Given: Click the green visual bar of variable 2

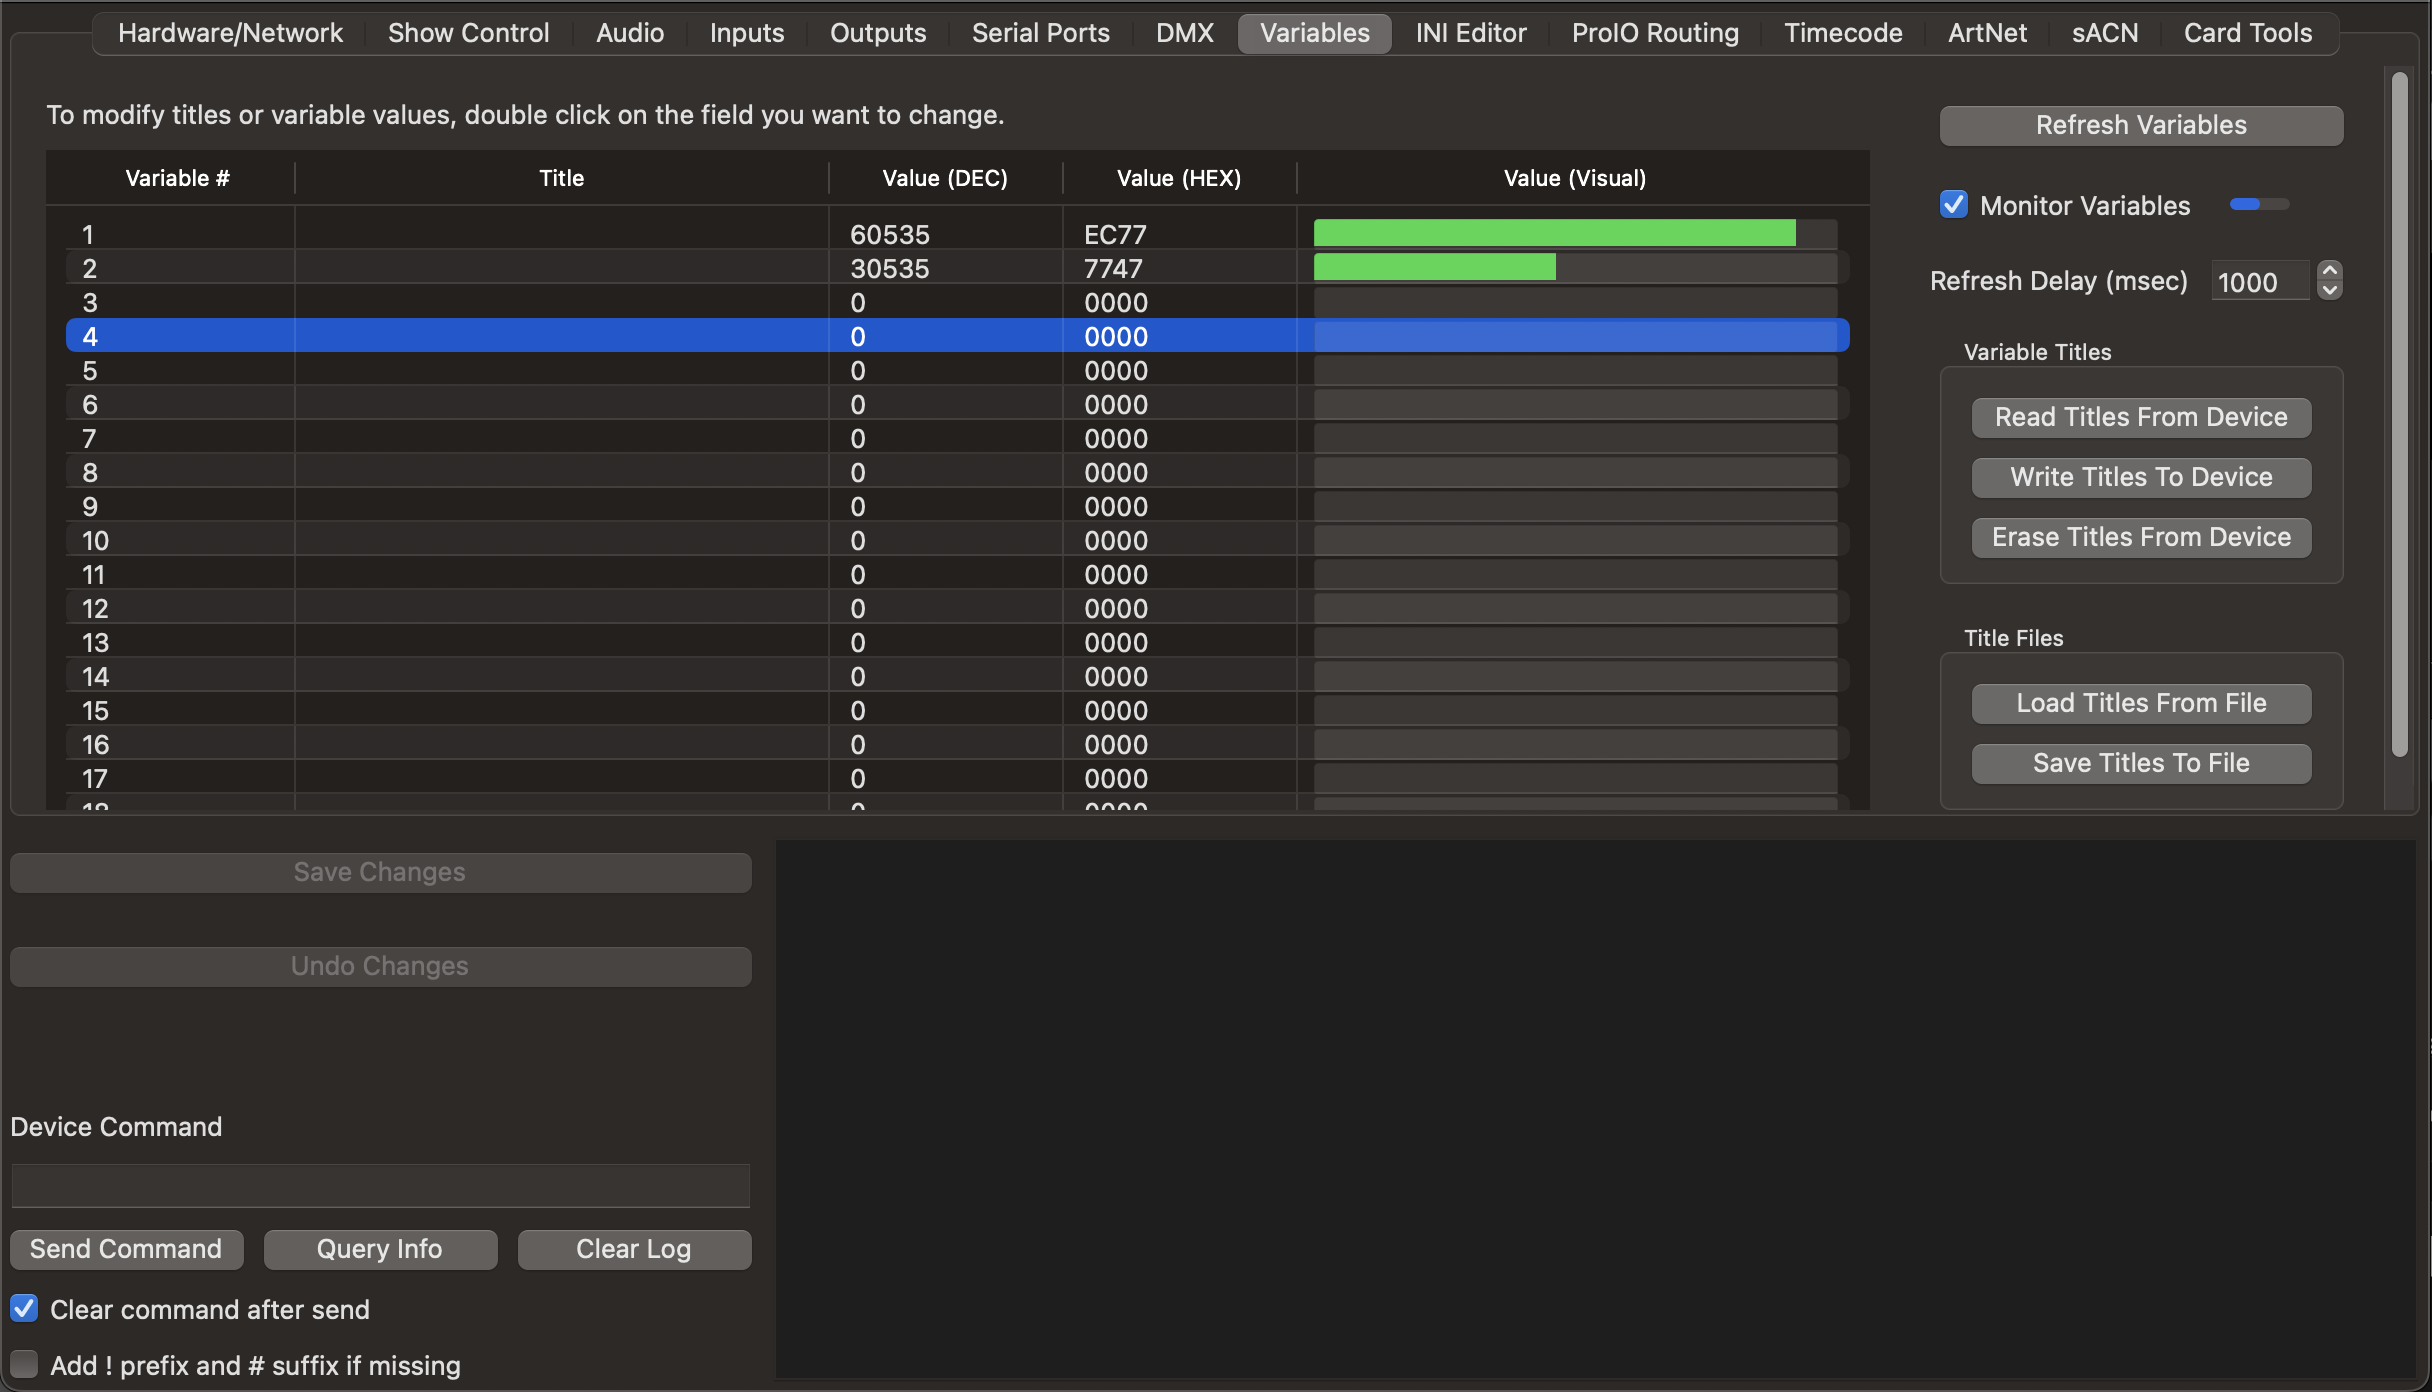Looking at the screenshot, I should coord(1435,267).
